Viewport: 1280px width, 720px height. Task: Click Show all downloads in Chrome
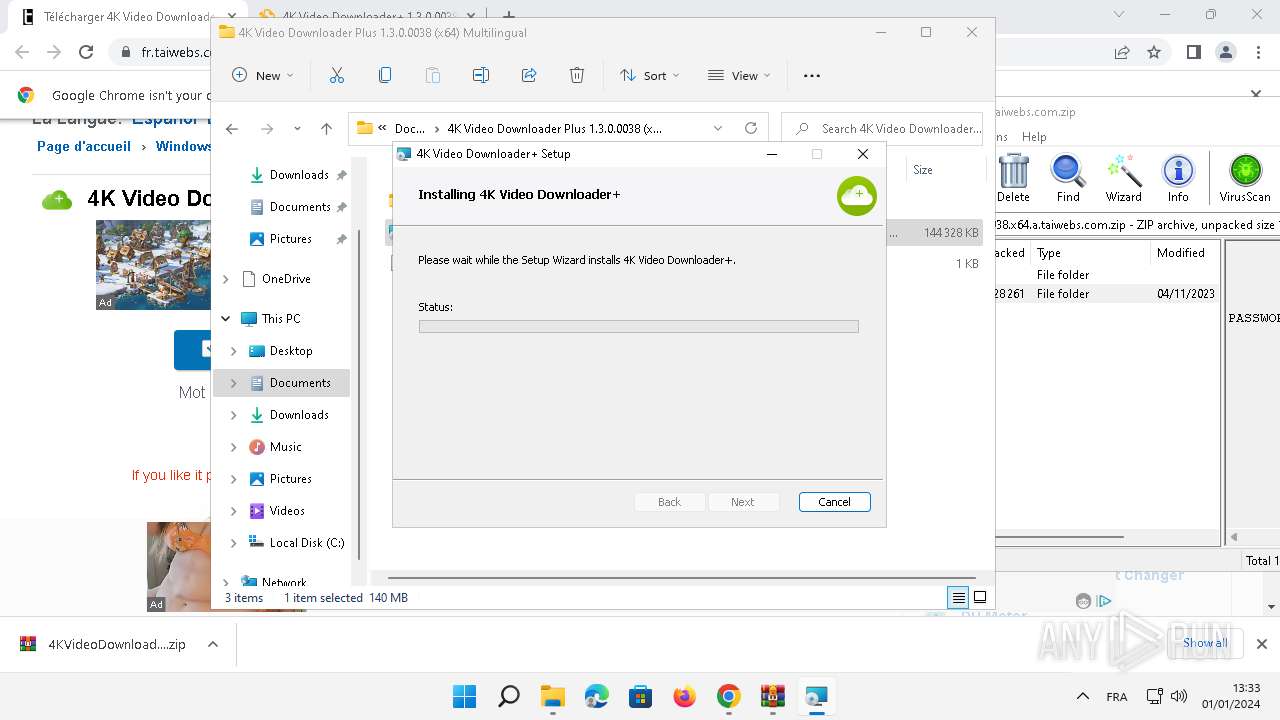point(1205,643)
